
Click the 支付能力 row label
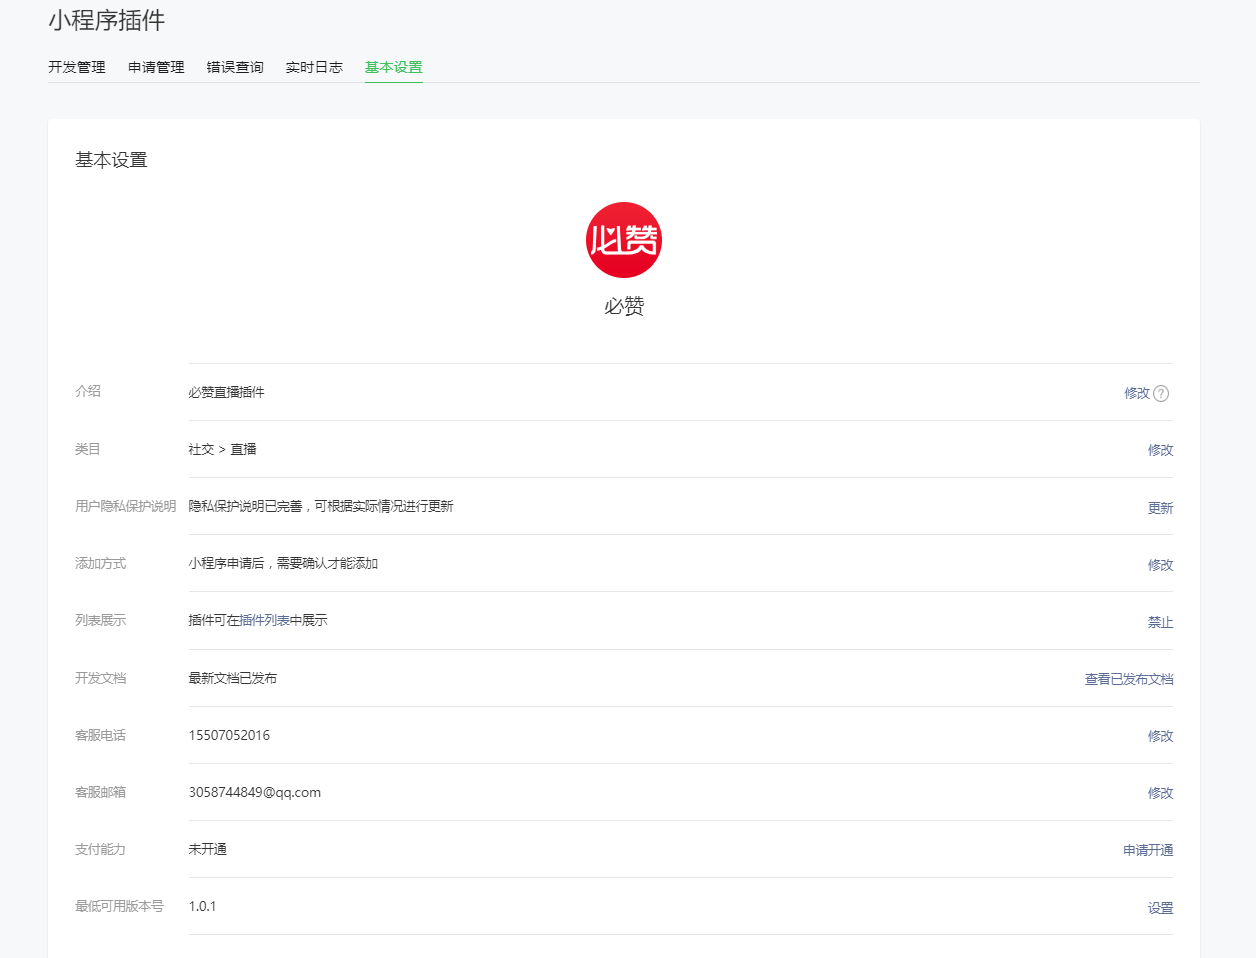(100, 849)
